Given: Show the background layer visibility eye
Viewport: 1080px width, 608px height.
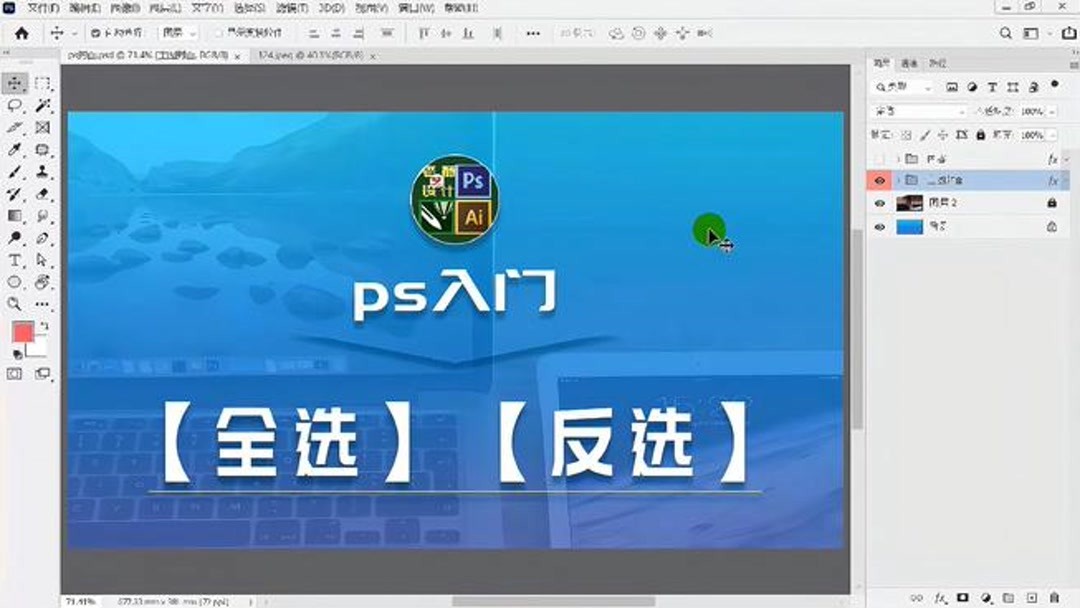Looking at the screenshot, I should [x=880, y=226].
